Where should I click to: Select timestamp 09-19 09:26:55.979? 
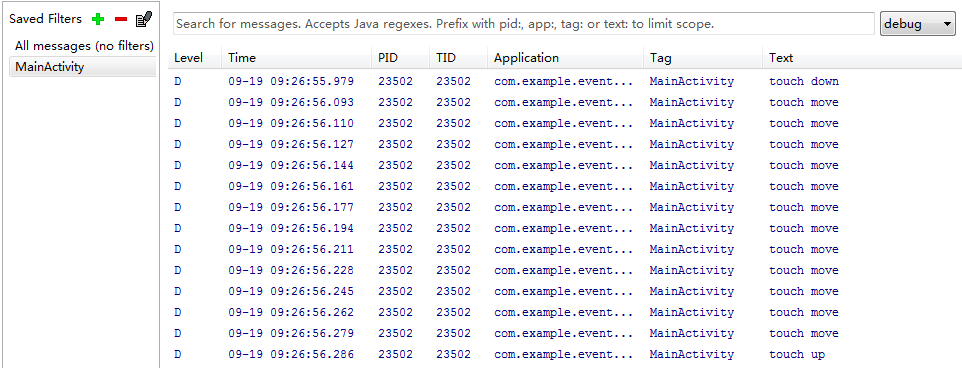click(x=291, y=82)
